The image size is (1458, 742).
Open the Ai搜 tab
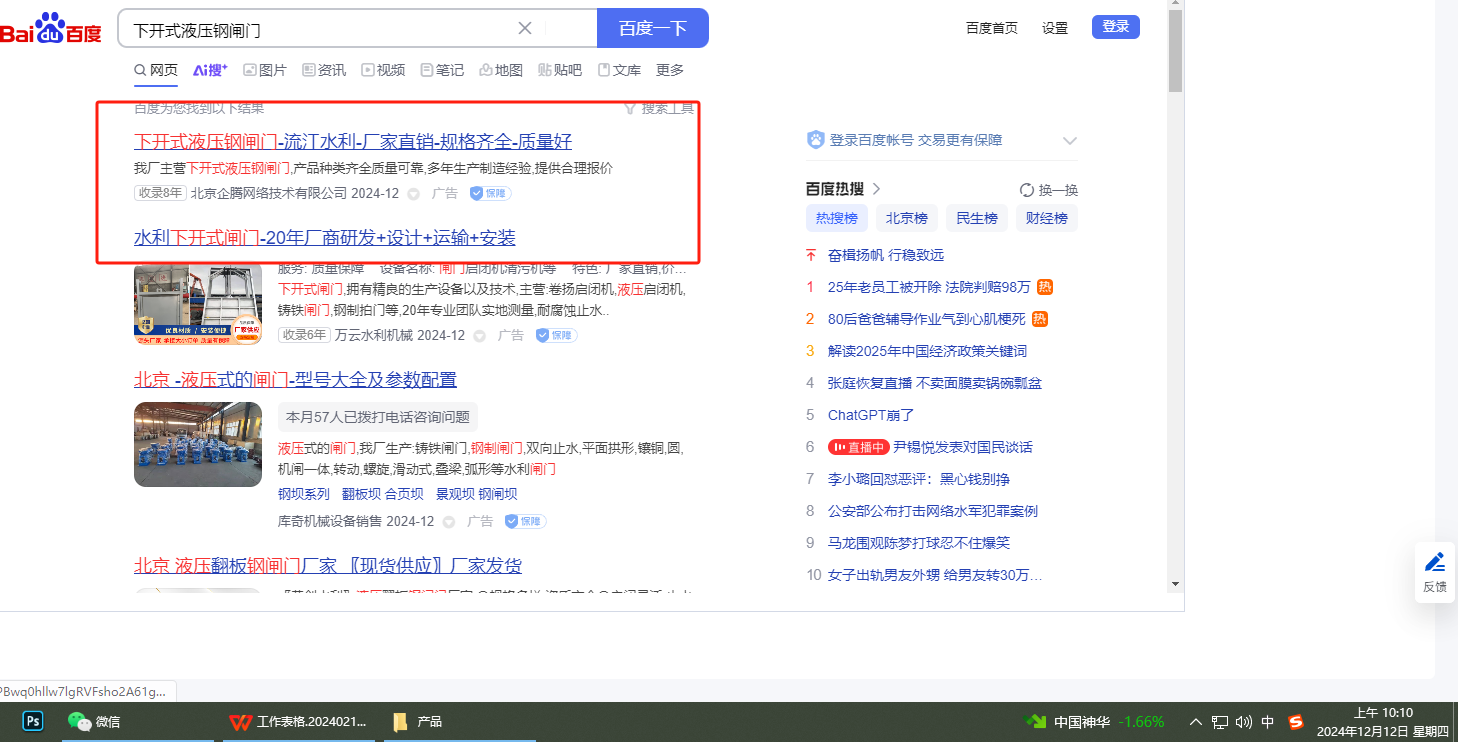tap(210, 70)
